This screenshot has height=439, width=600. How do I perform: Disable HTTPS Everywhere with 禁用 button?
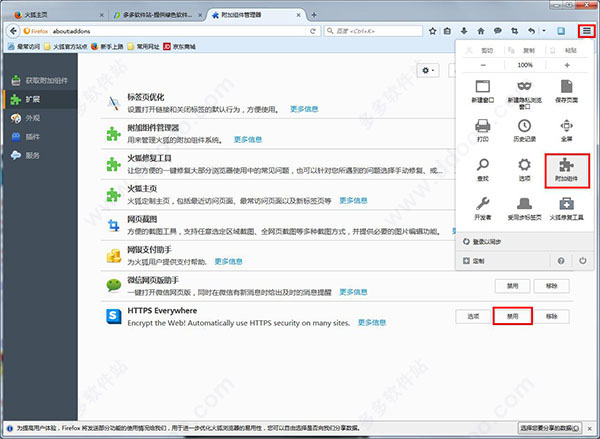click(x=512, y=317)
